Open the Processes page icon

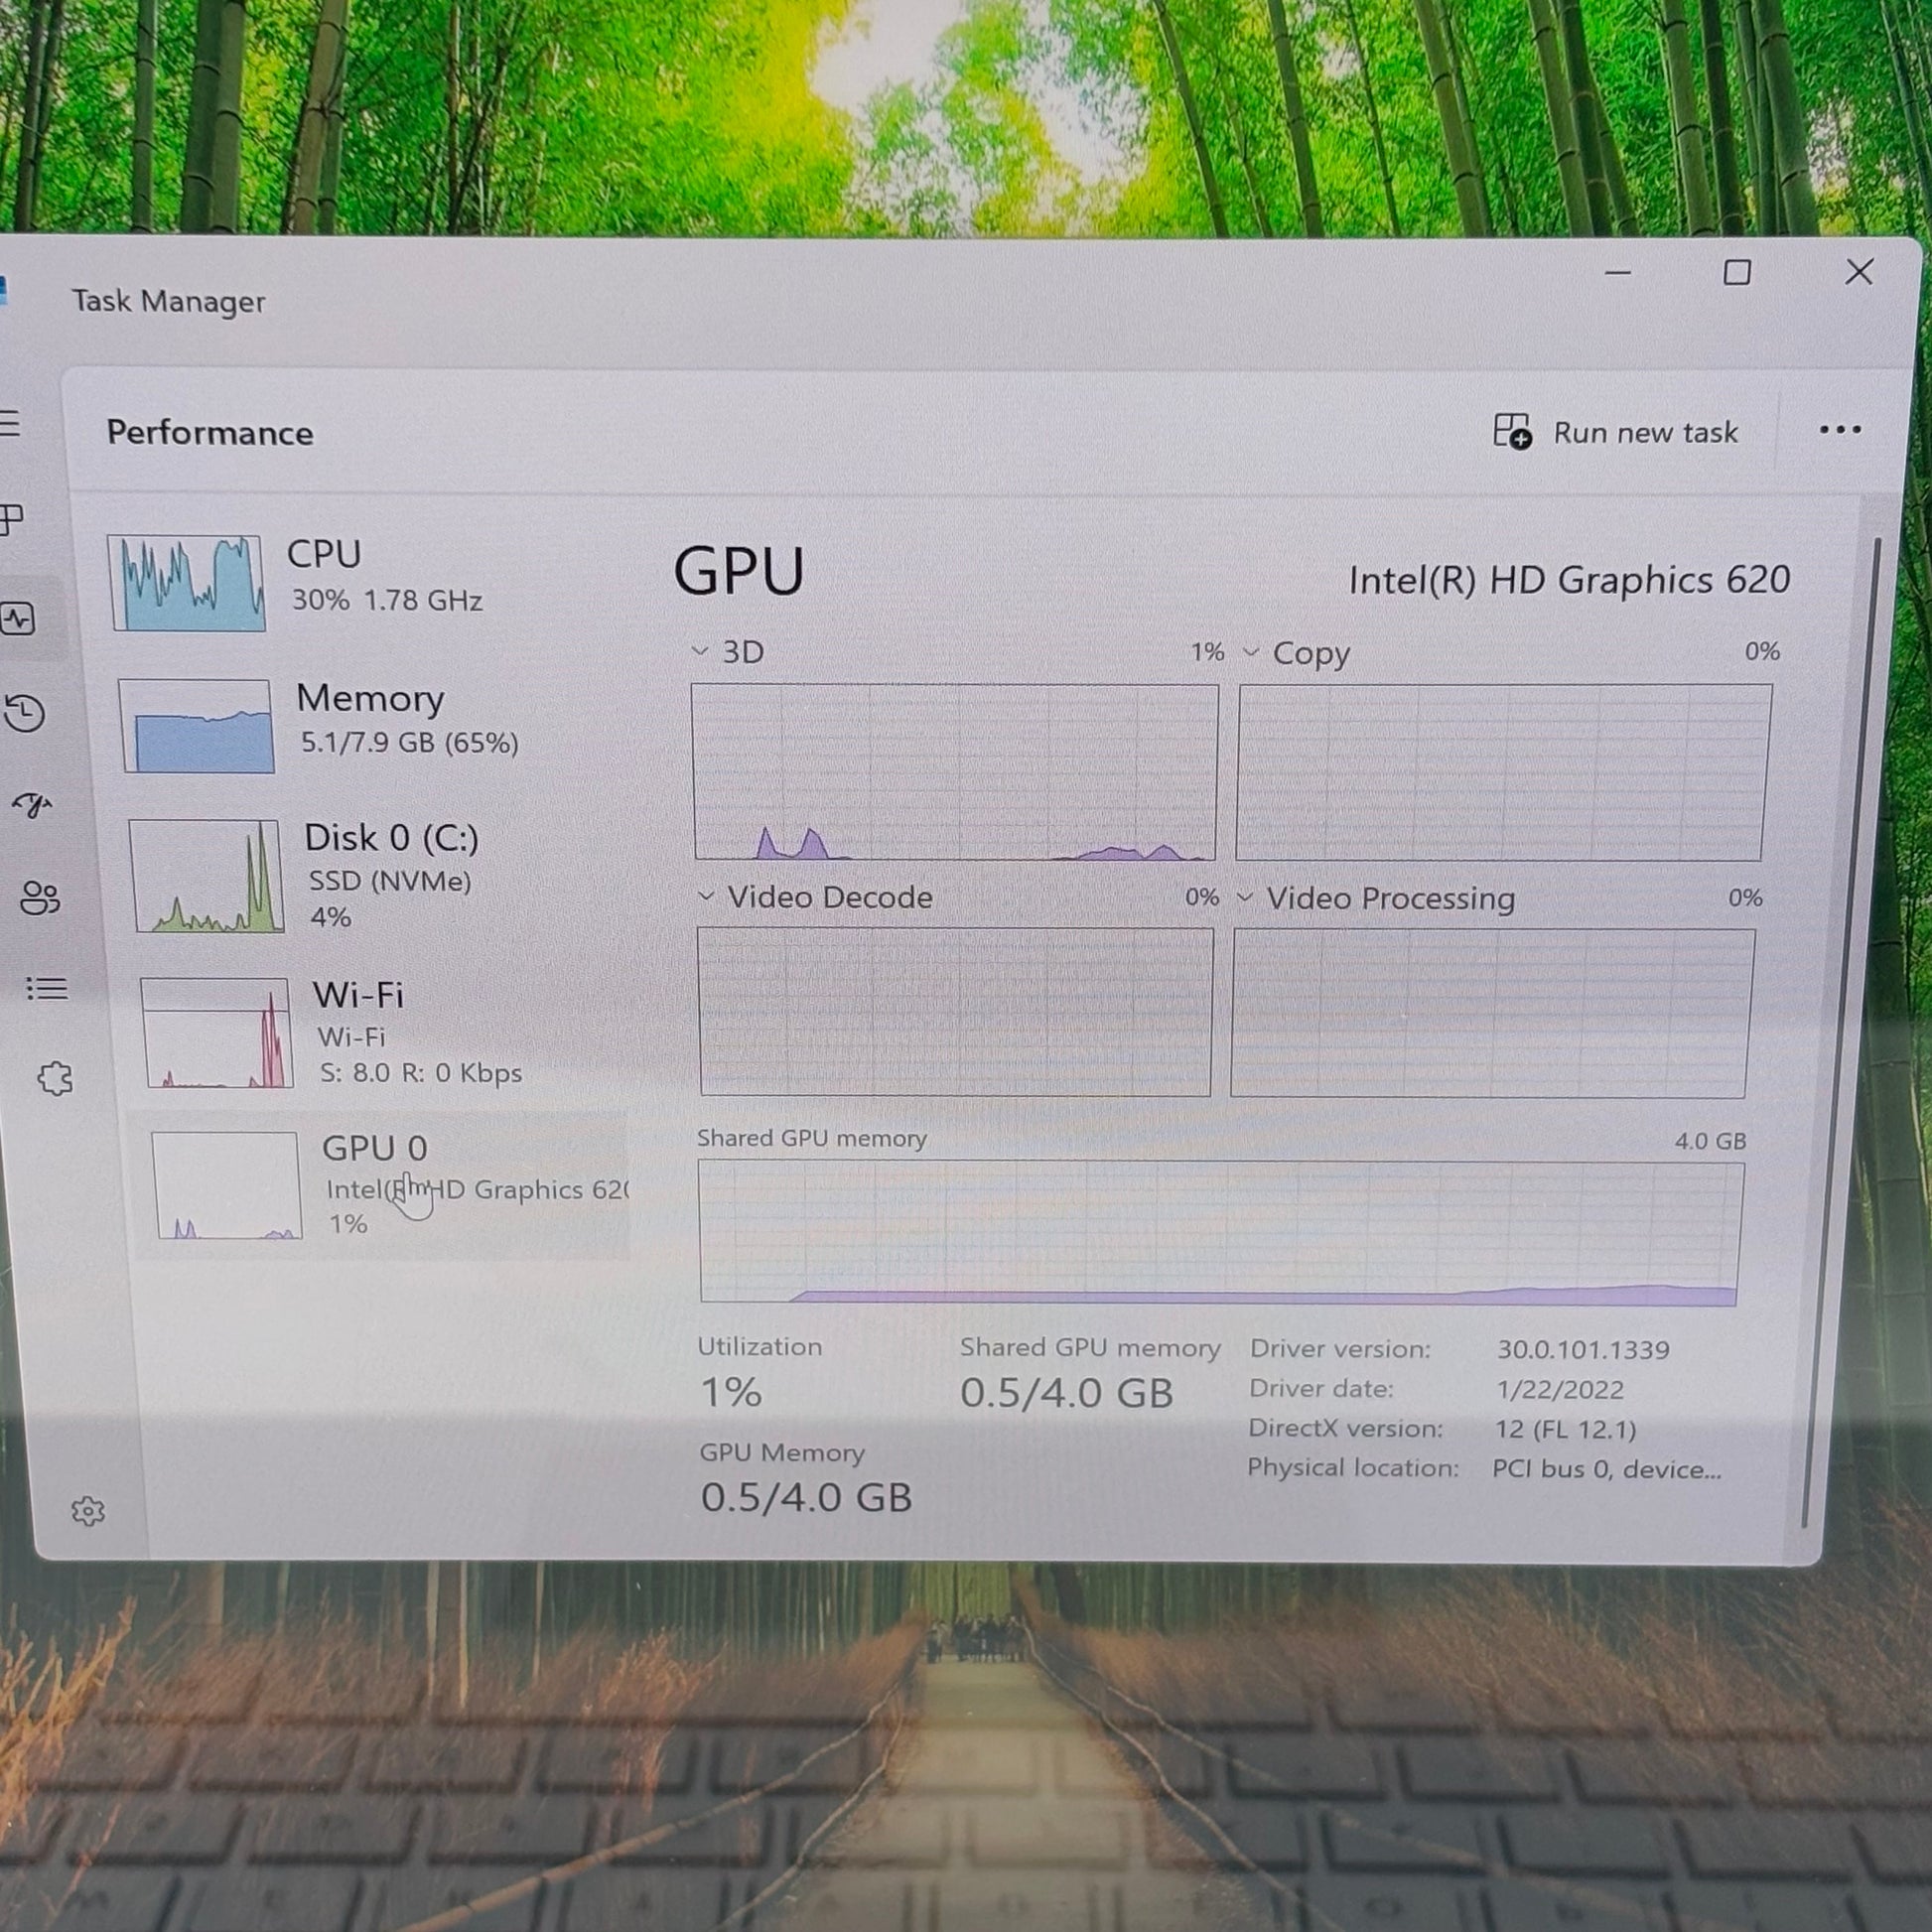12,519
